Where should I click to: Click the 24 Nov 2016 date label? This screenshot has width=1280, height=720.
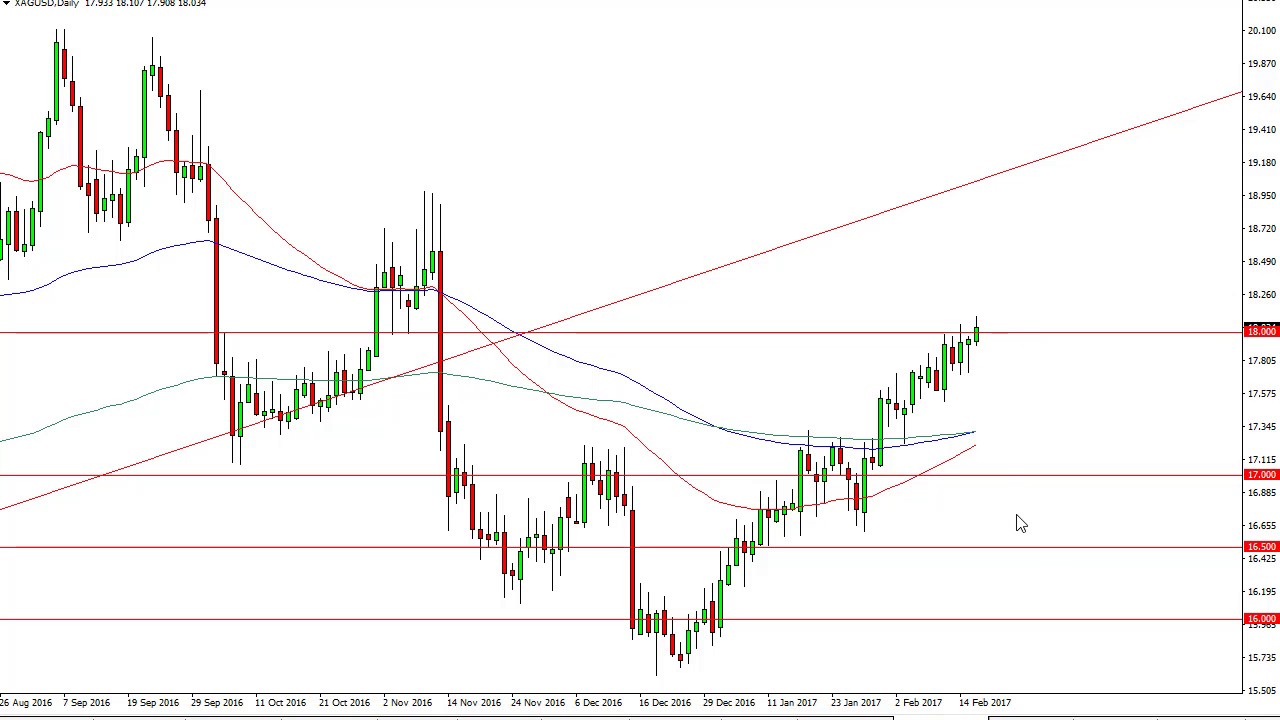[x=537, y=703]
